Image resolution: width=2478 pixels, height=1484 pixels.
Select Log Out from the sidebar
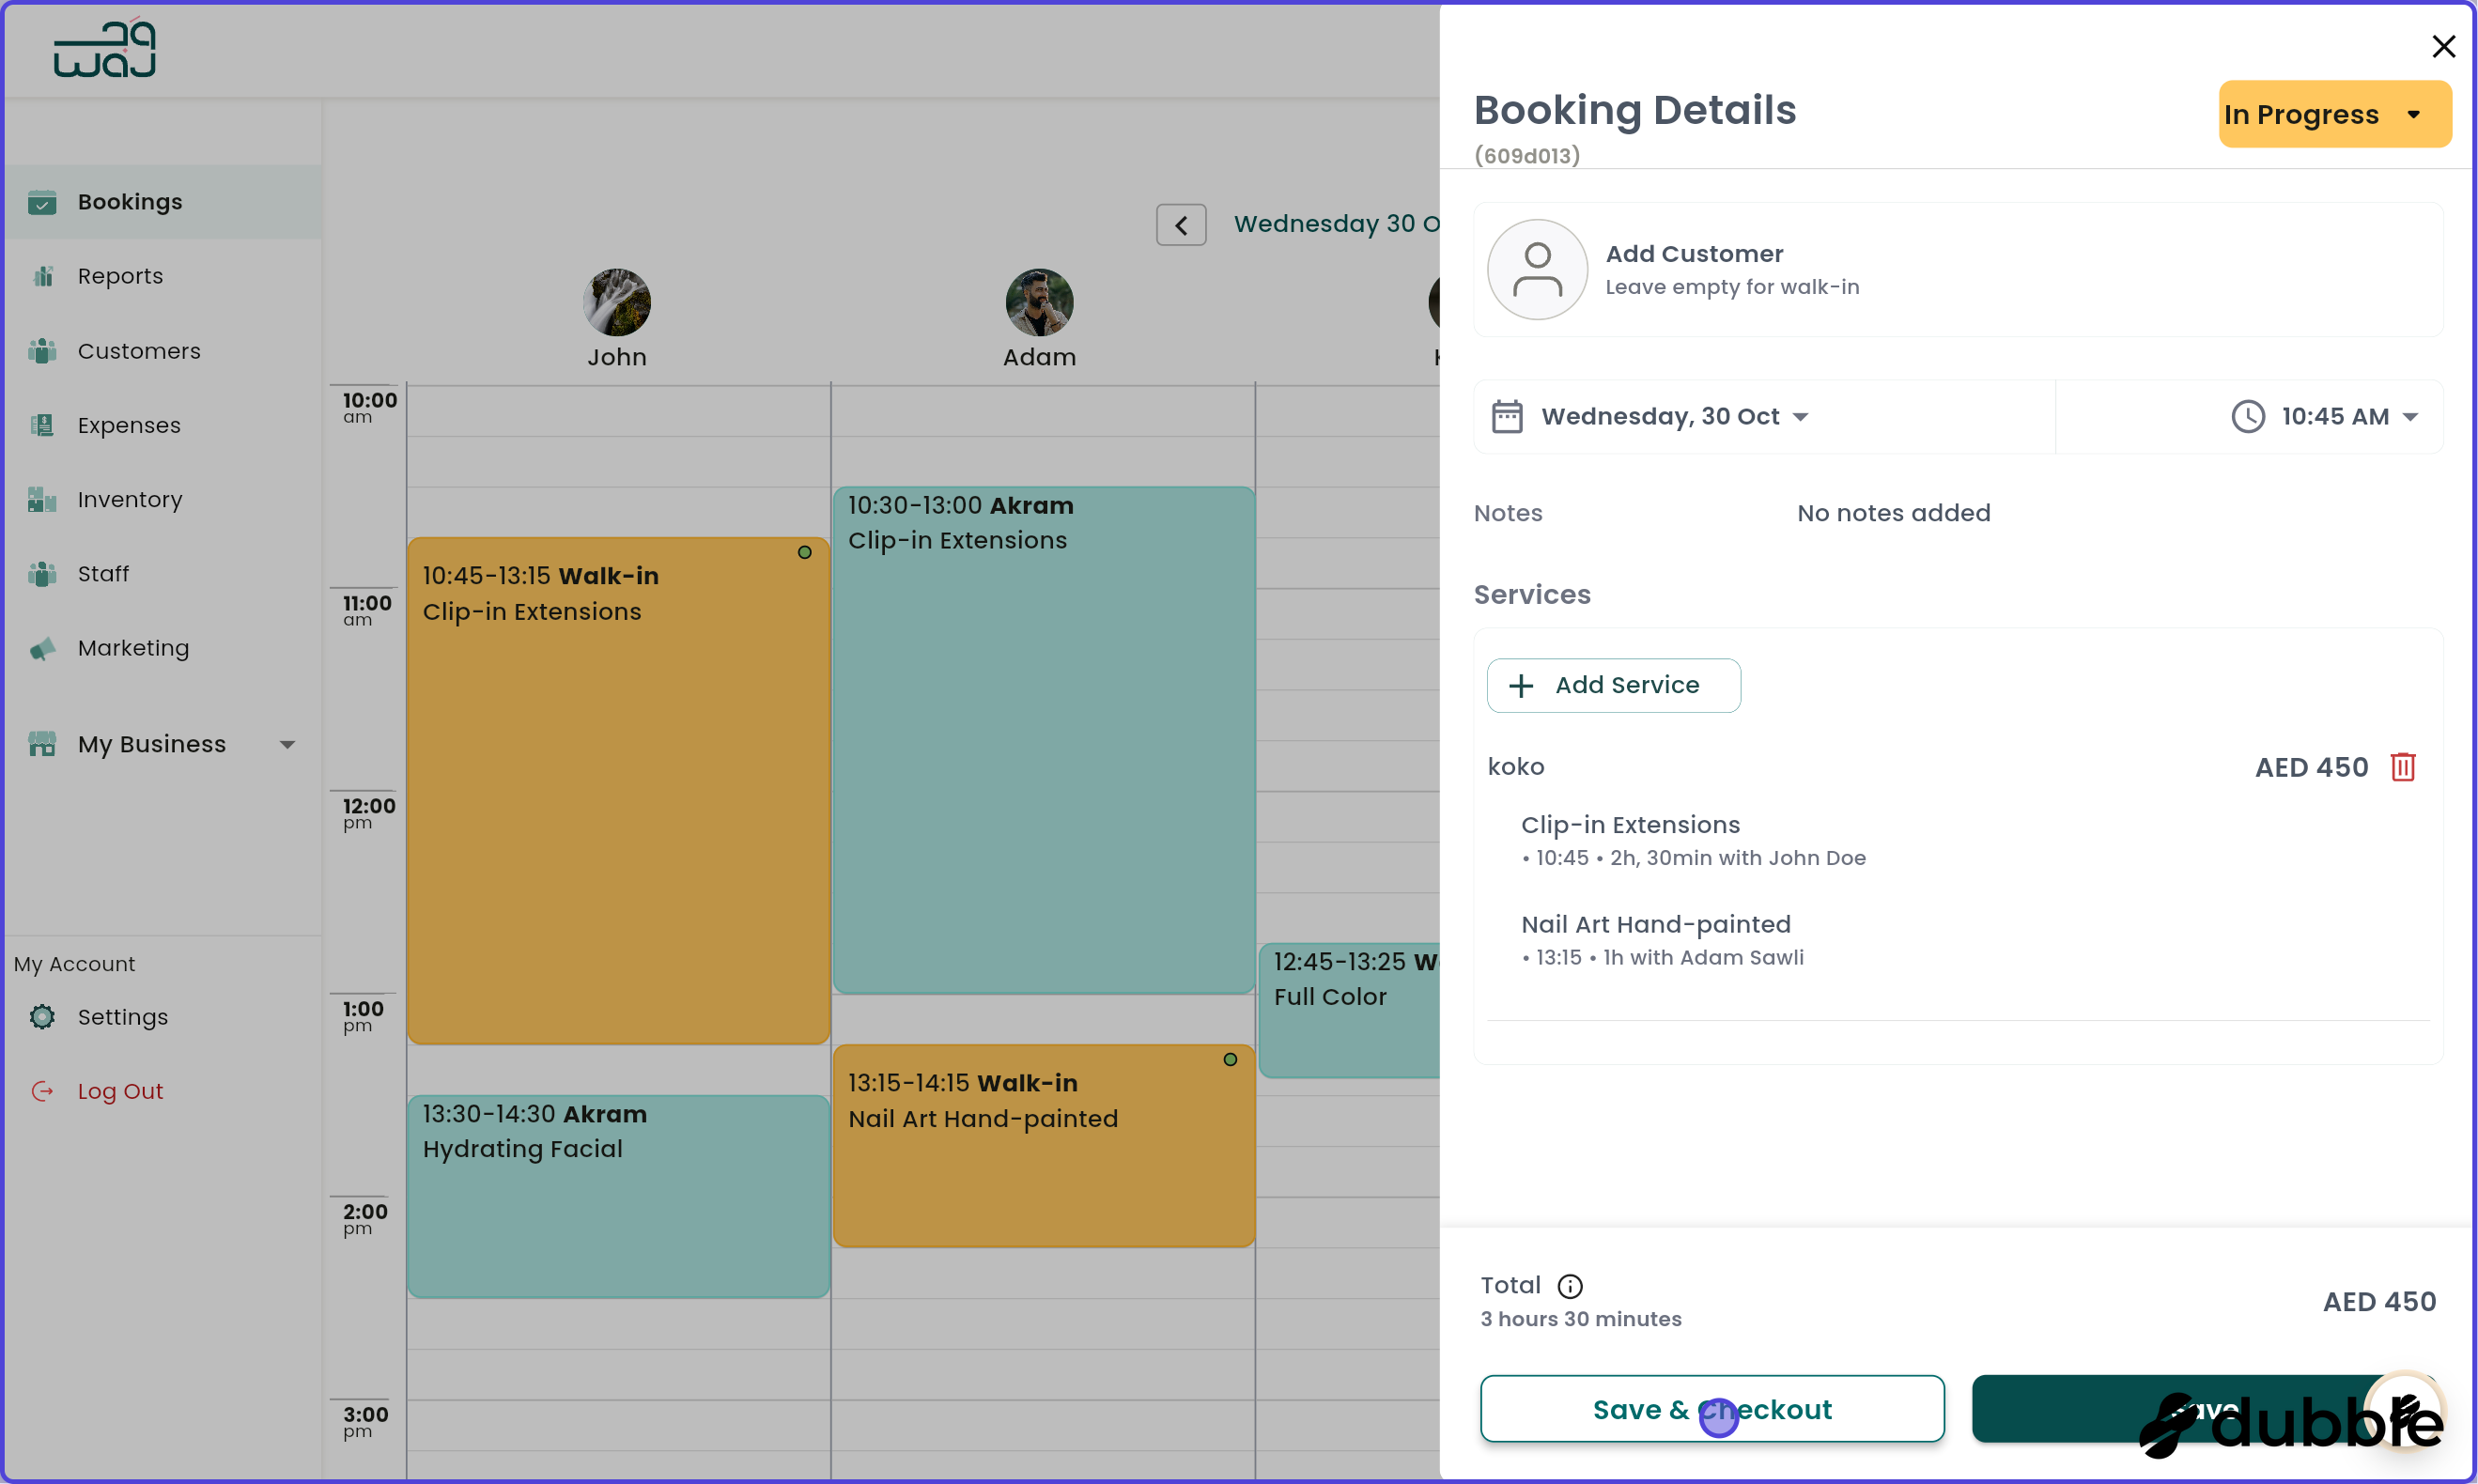pos(120,1090)
